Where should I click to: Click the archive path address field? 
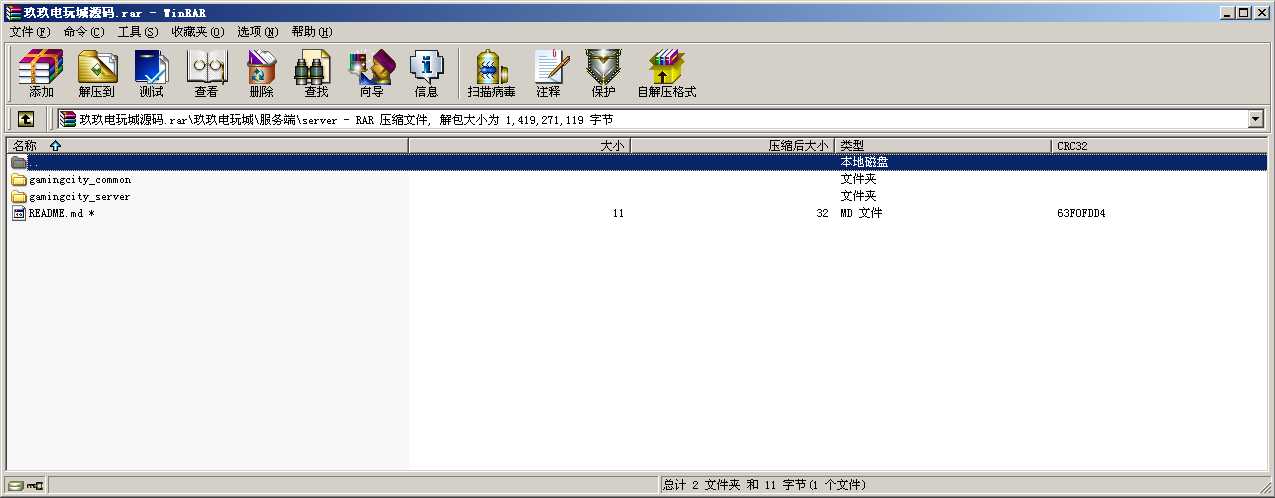click(651, 119)
